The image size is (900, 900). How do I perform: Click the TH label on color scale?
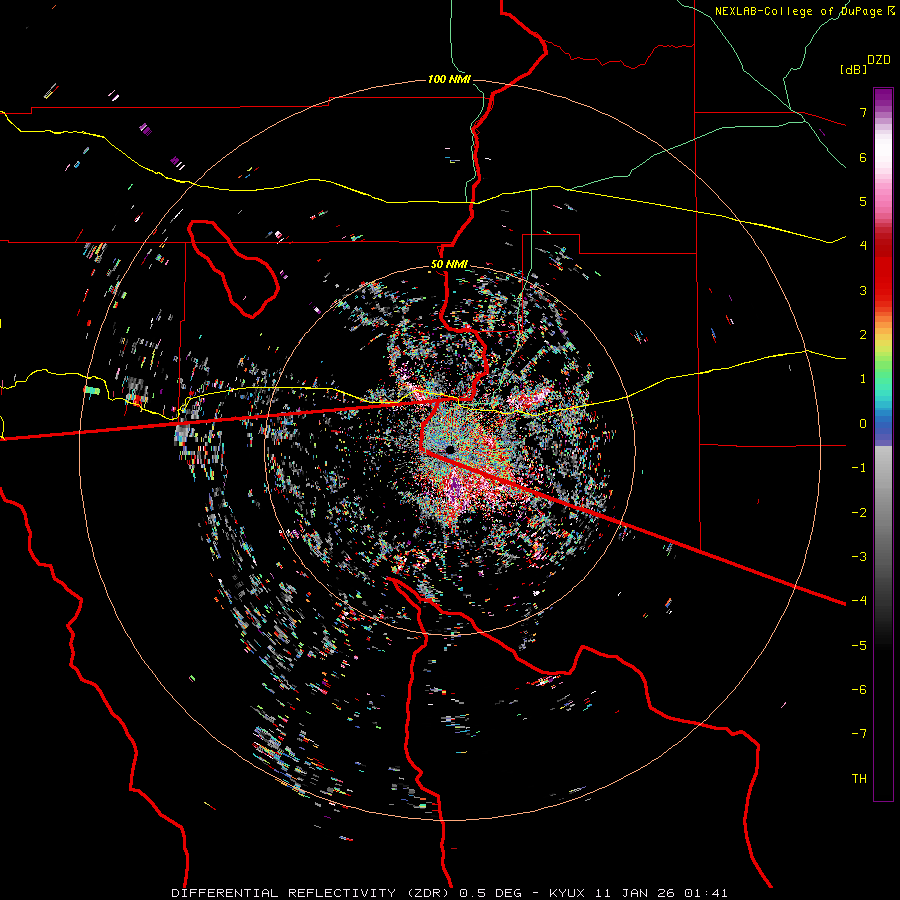tap(859, 779)
